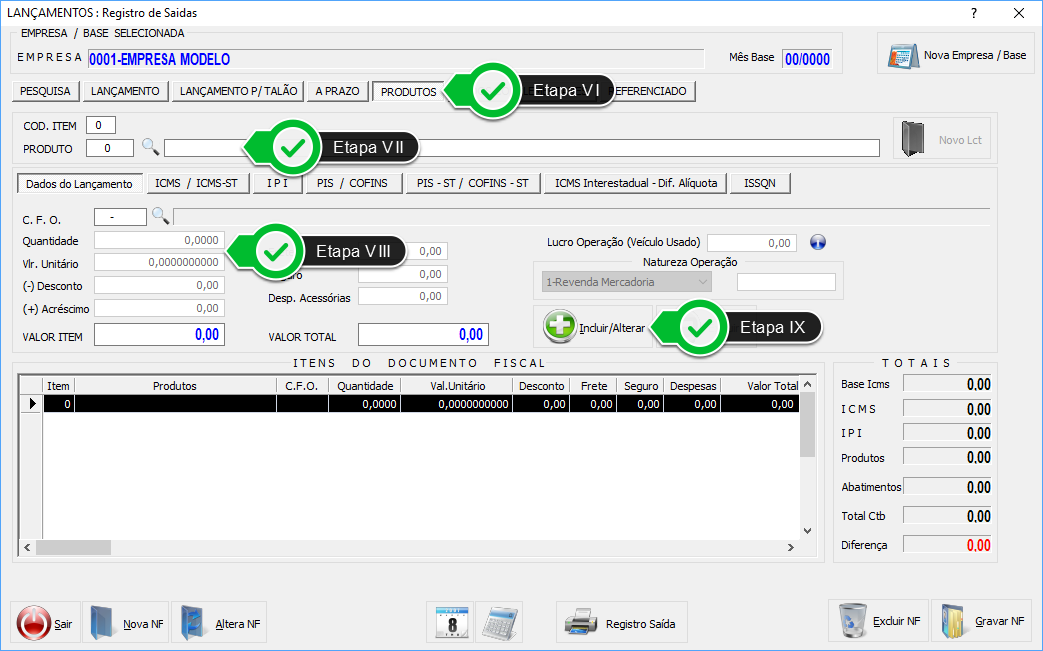Click the Excluir NF trash bin icon
The image size is (1043, 651).
(x=854, y=621)
